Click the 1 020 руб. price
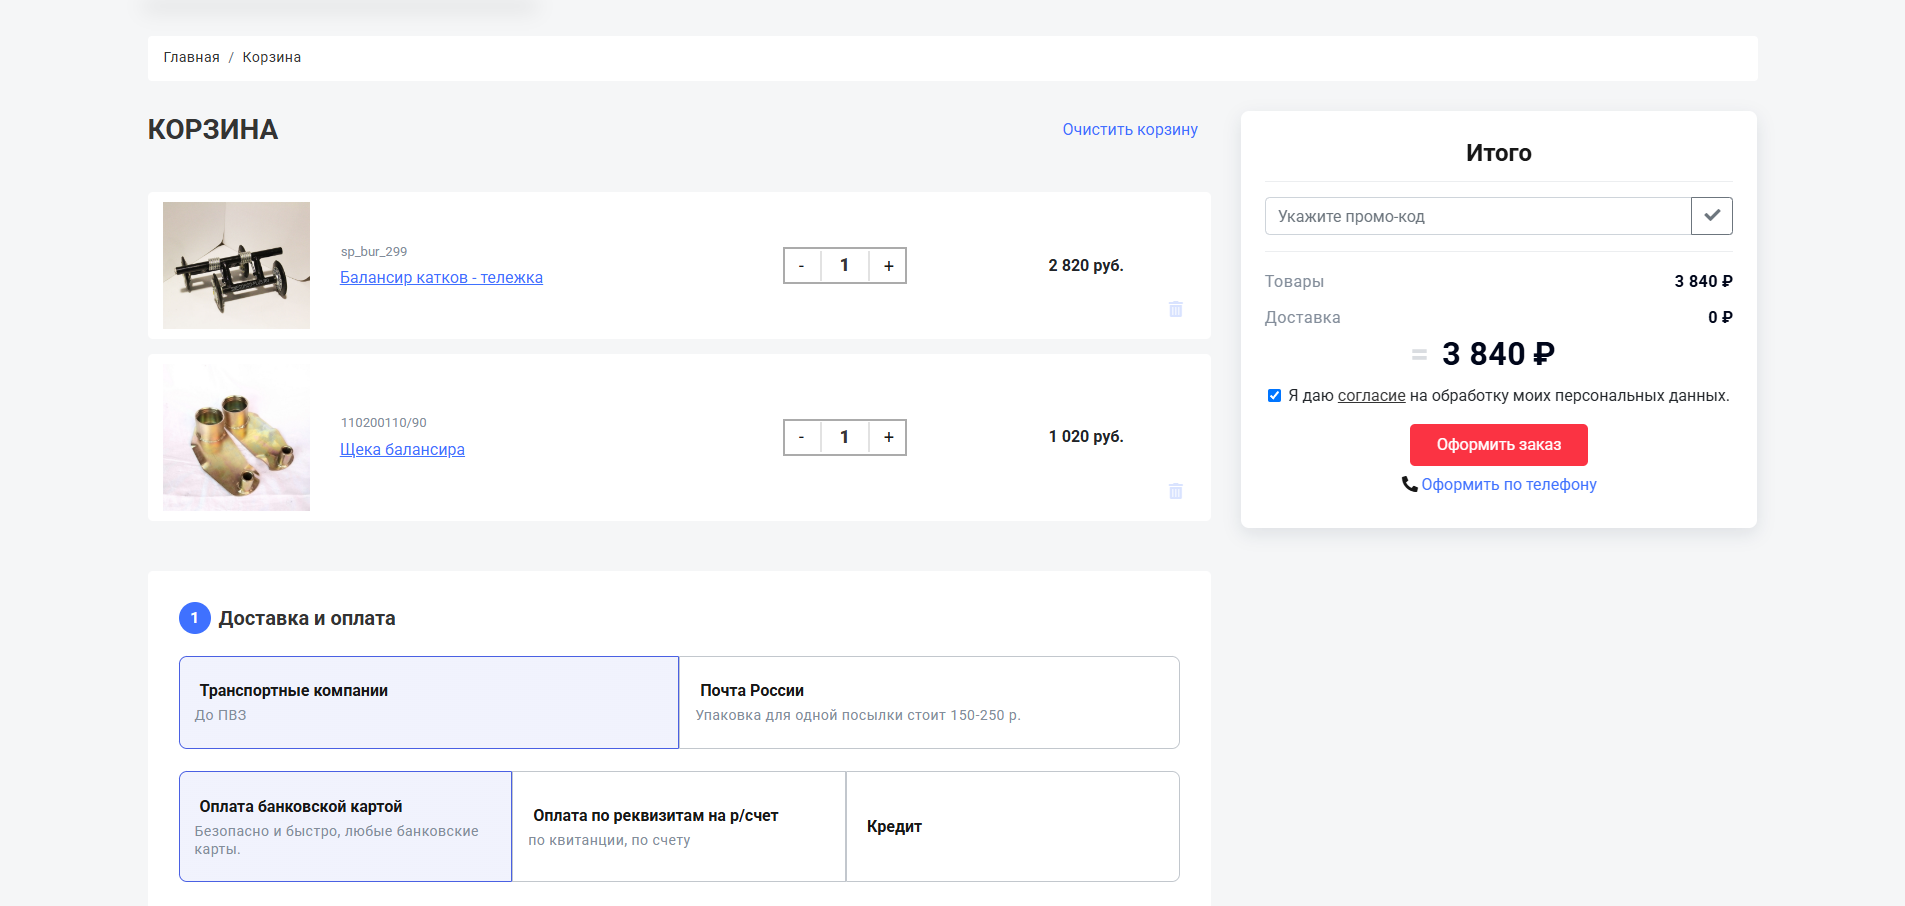Screen dimensions: 1905x906 (x=1086, y=436)
